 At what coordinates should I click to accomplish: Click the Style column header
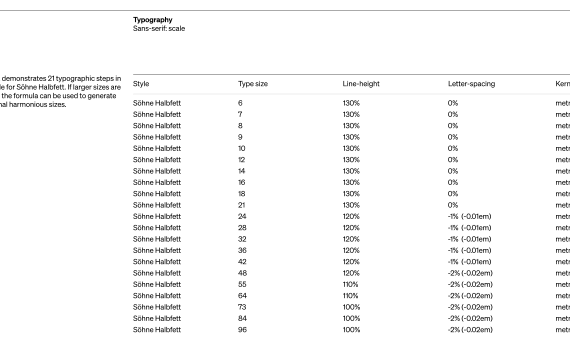tap(141, 84)
